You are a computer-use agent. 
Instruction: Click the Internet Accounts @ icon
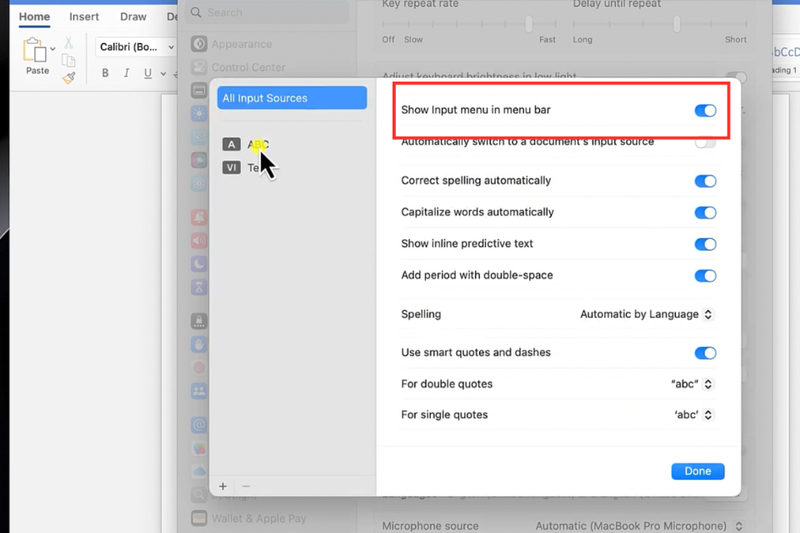pos(199,425)
